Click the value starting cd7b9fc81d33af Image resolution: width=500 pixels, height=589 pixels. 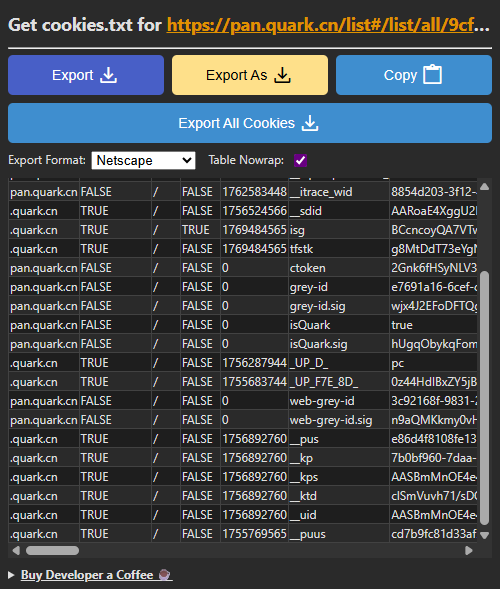(434, 534)
